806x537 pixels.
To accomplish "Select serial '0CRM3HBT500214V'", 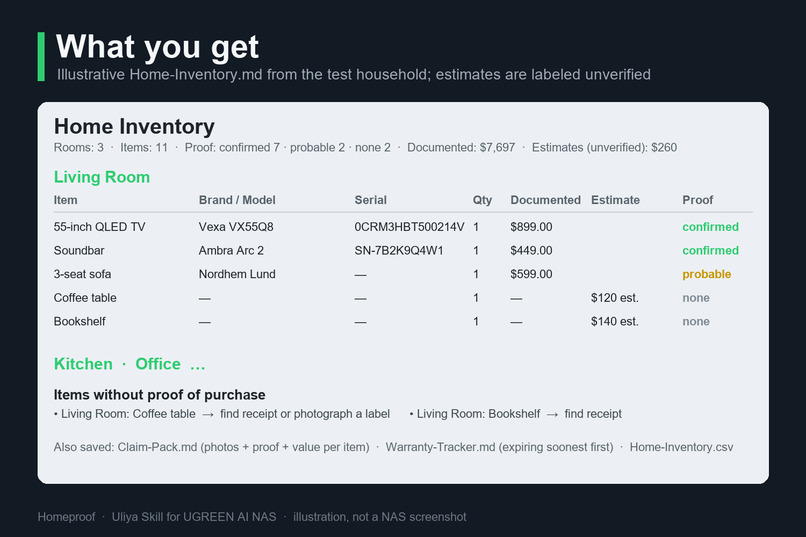I will 409,227.
